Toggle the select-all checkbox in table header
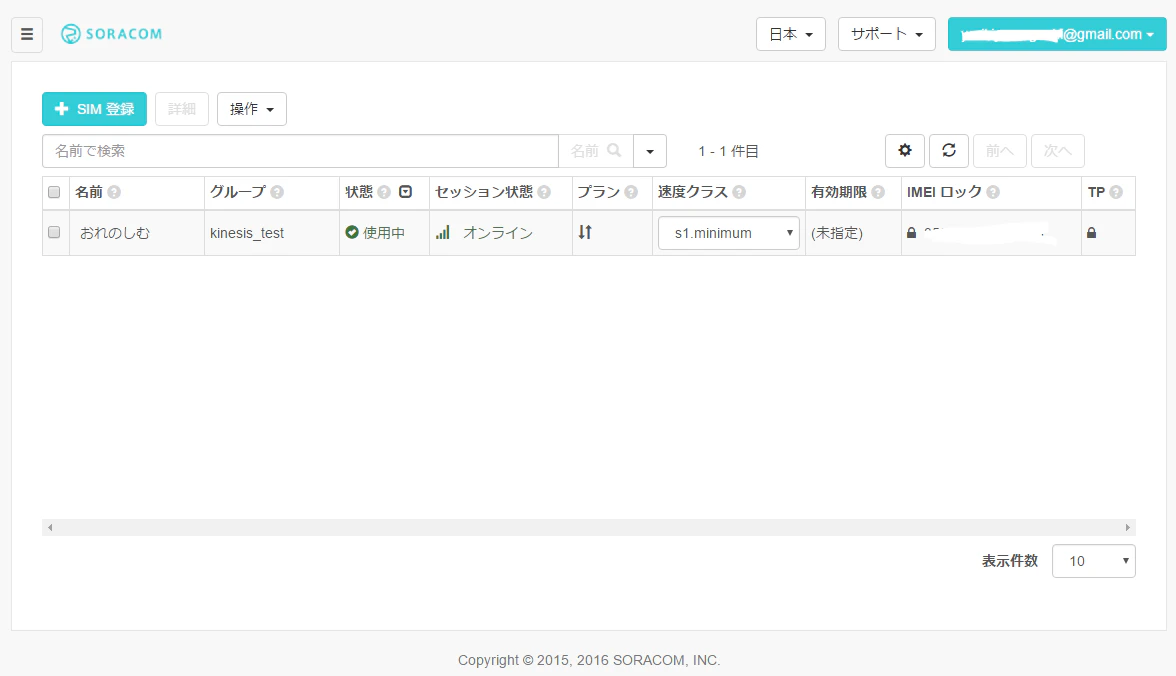1176x676 pixels. click(x=54, y=192)
